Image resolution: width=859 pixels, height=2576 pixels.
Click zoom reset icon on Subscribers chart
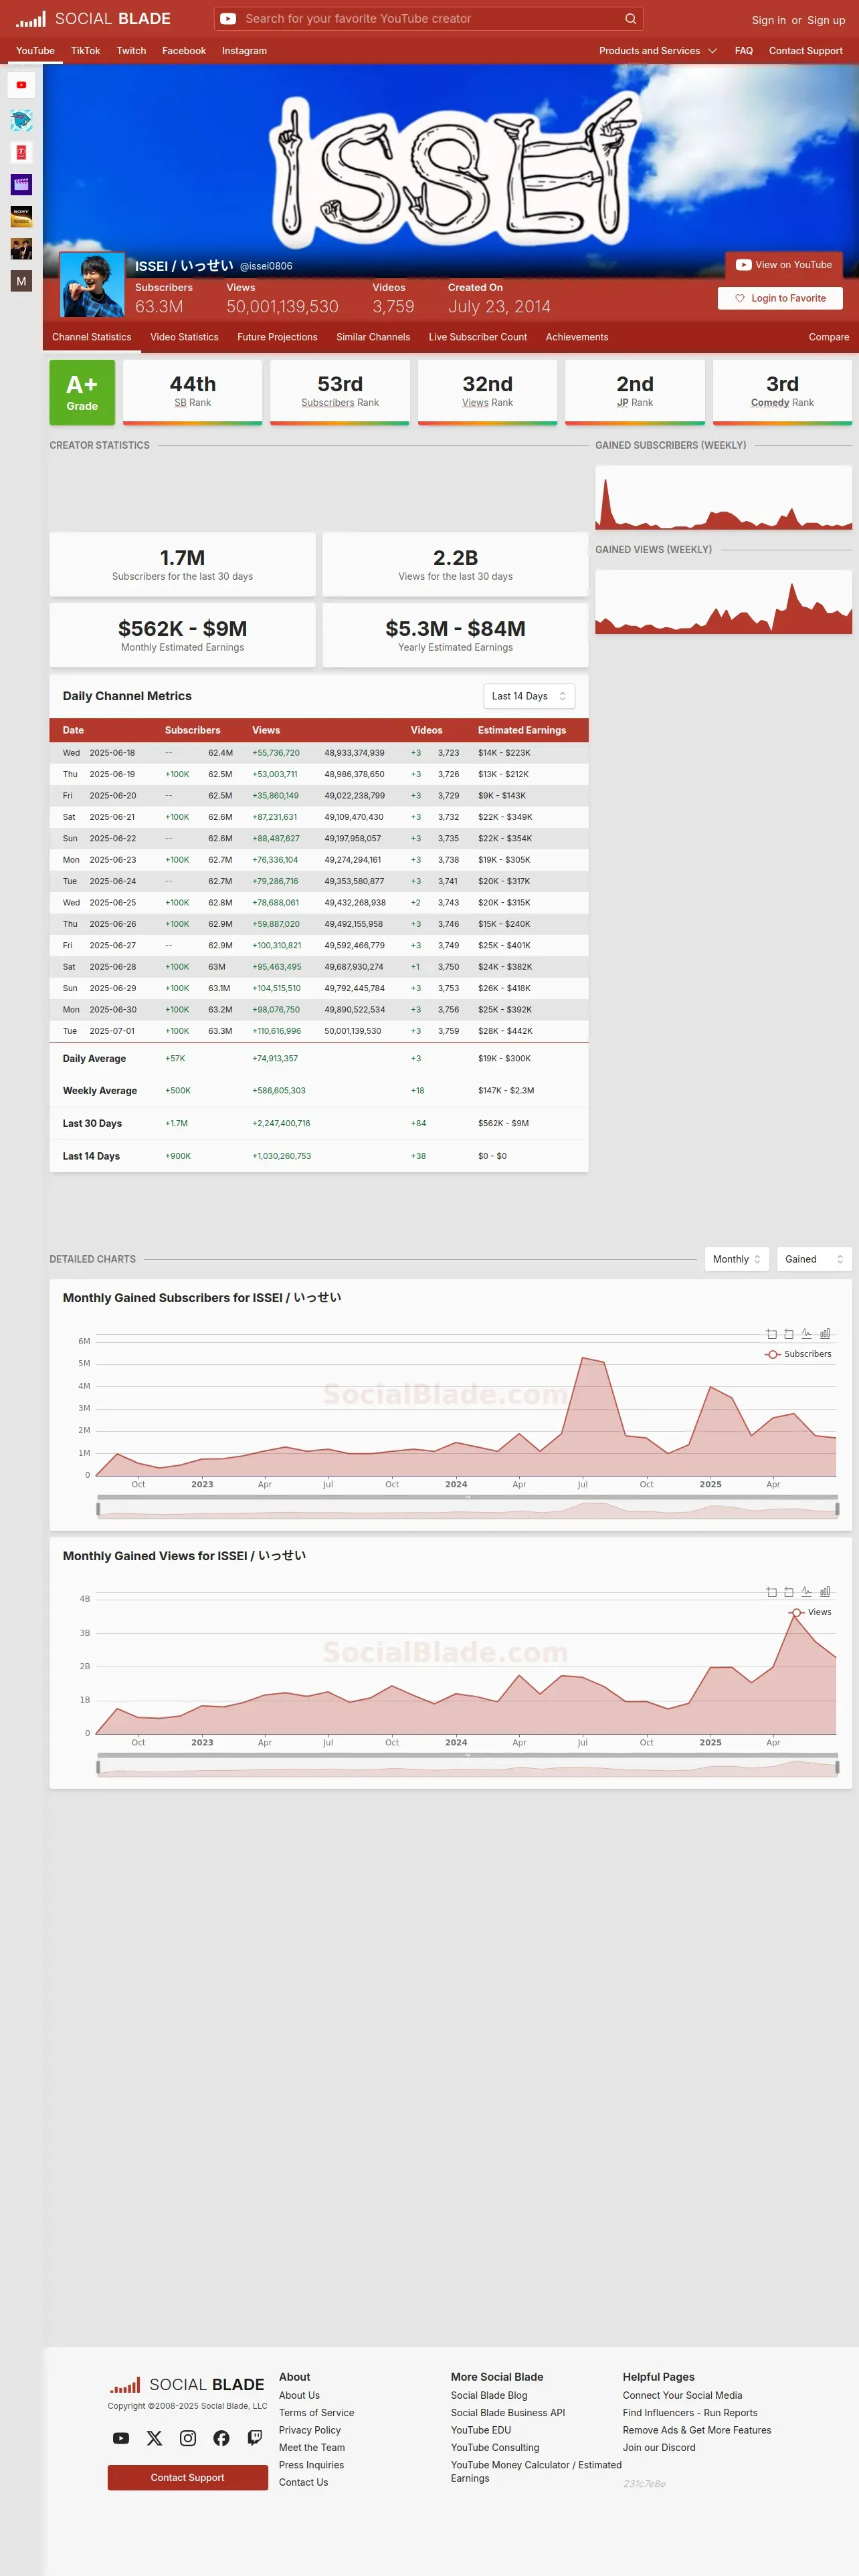[x=789, y=1333]
